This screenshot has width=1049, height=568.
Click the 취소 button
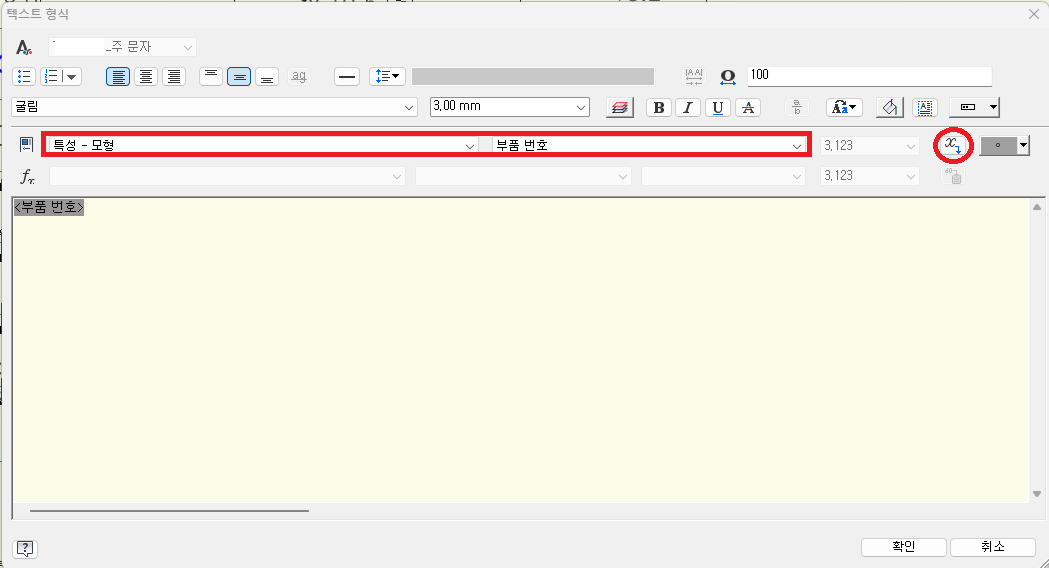click(x=992, y=547)
